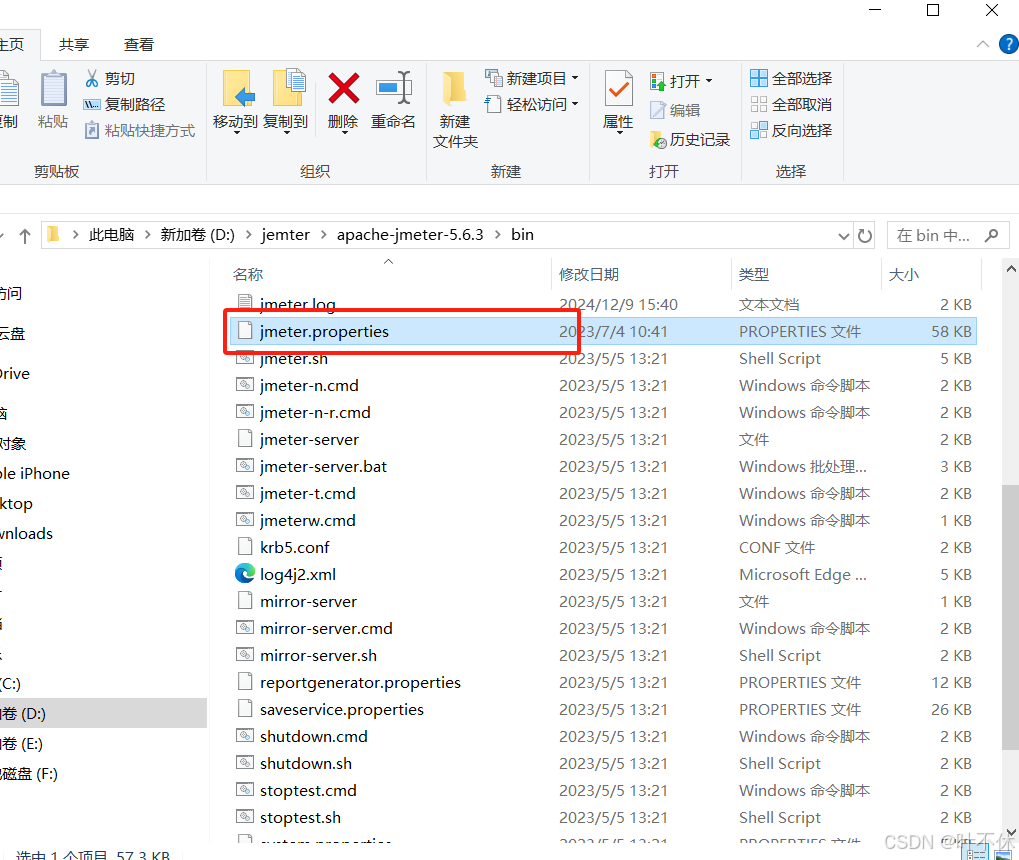Click the Up arrow navigation button
This screenshot has width=1019, height=860.
pyautogui.click(x=25, y=236)
